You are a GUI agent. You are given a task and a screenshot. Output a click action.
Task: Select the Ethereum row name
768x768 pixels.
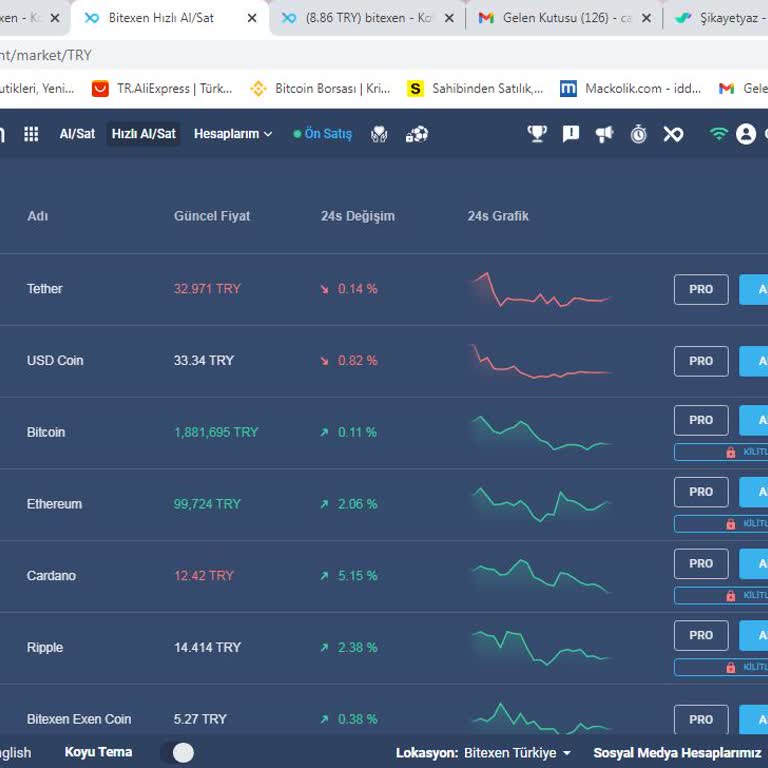[54, 504]
